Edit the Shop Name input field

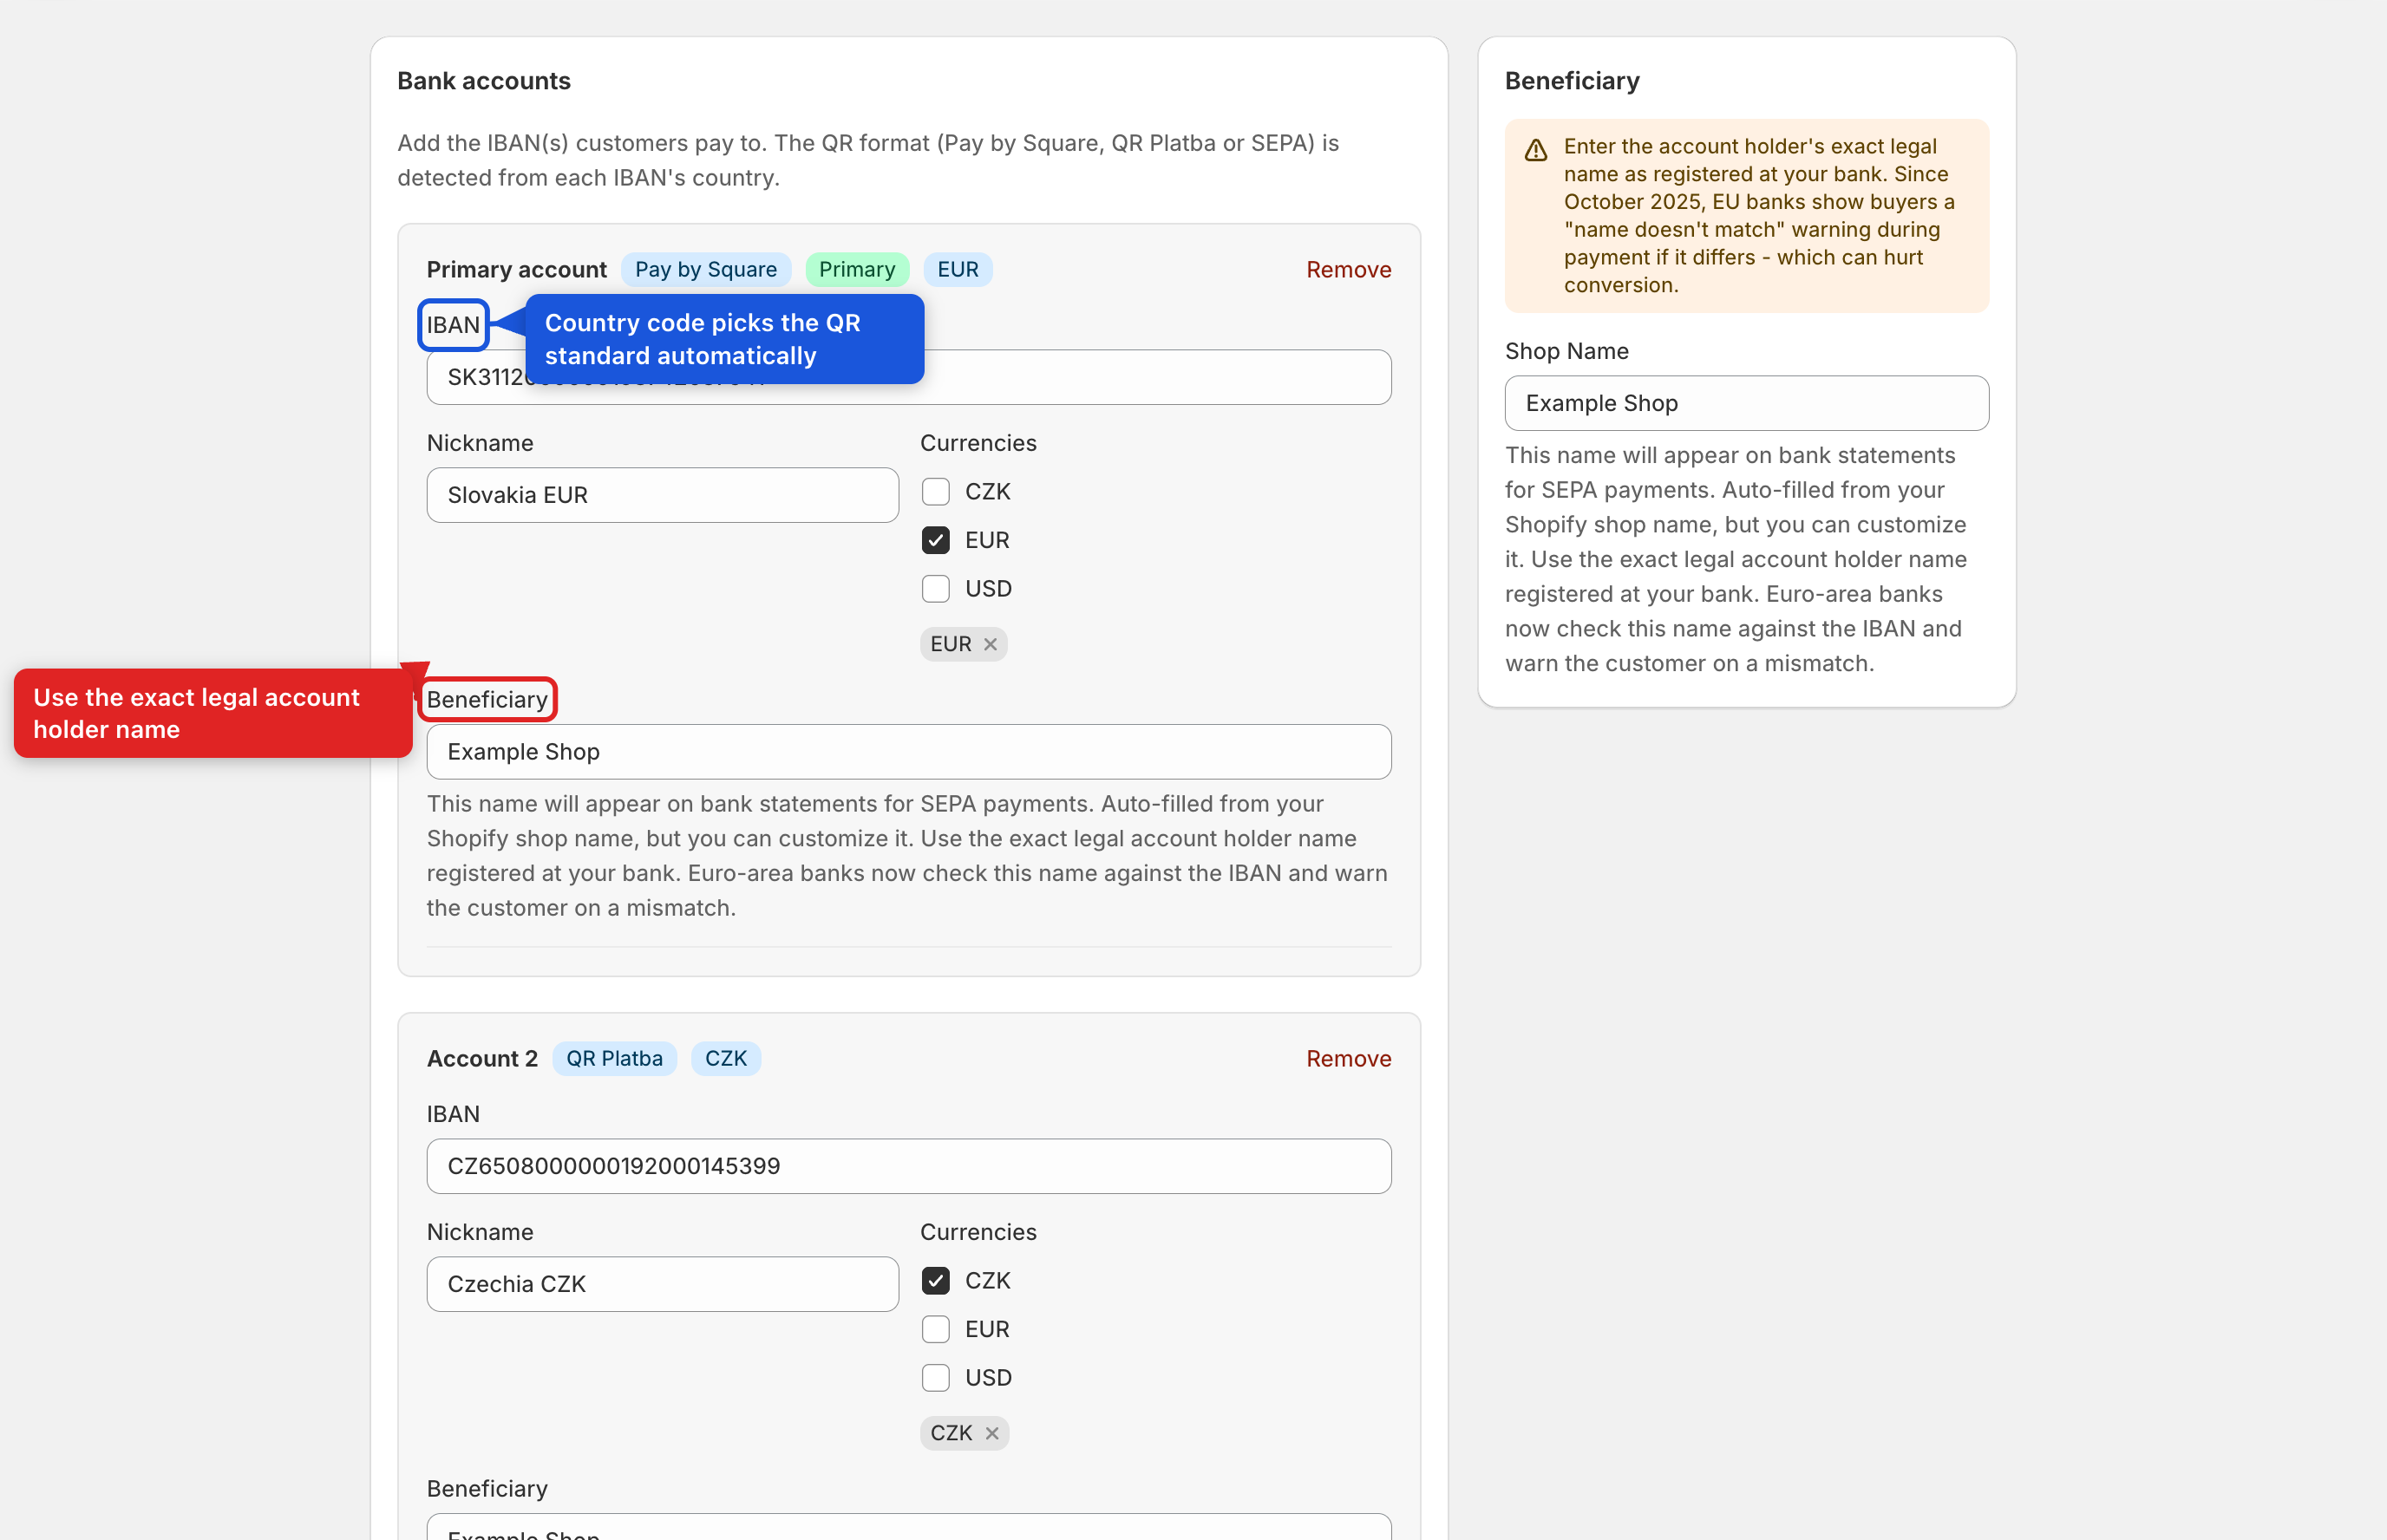coord(1746,403)
